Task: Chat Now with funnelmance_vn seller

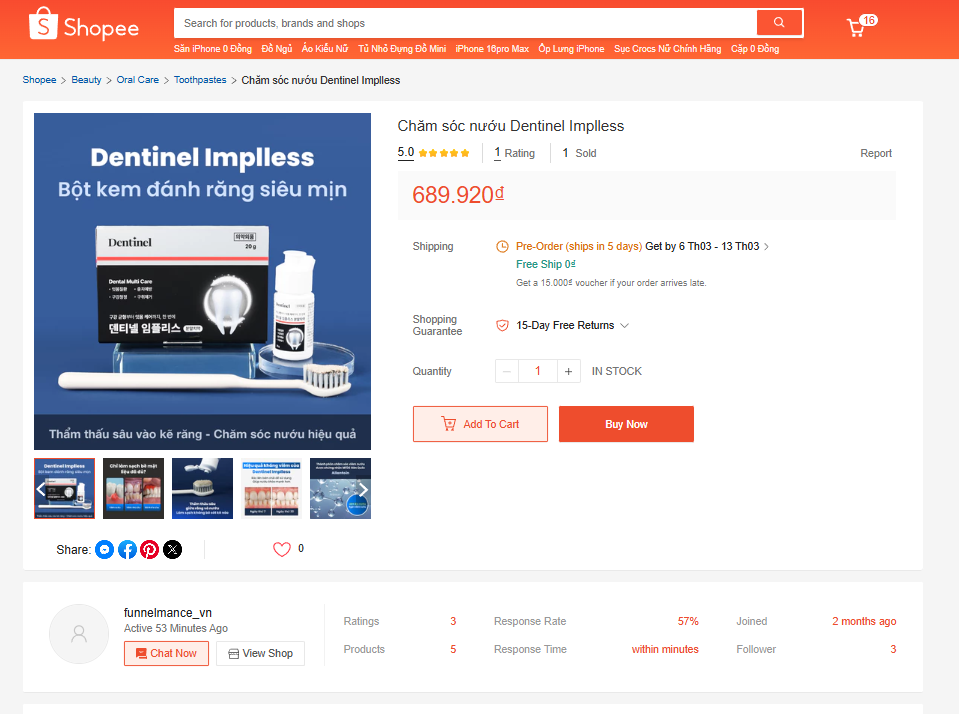Action: [166, 653]
